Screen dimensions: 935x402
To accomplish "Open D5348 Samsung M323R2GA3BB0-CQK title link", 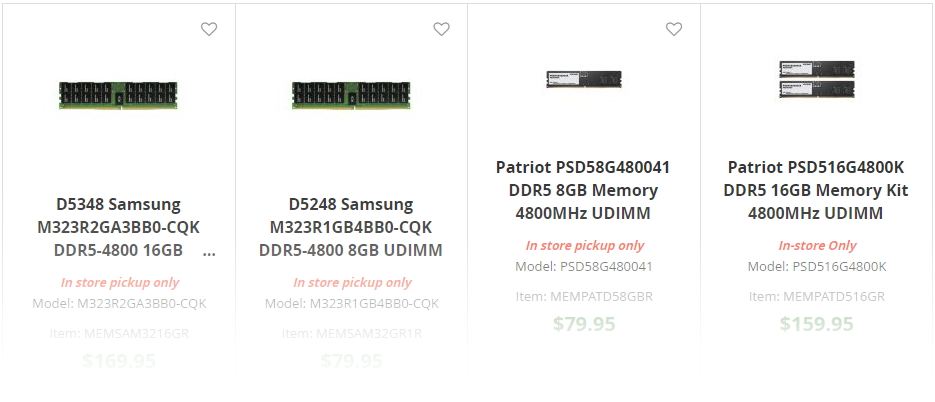I will pos(119,227).
